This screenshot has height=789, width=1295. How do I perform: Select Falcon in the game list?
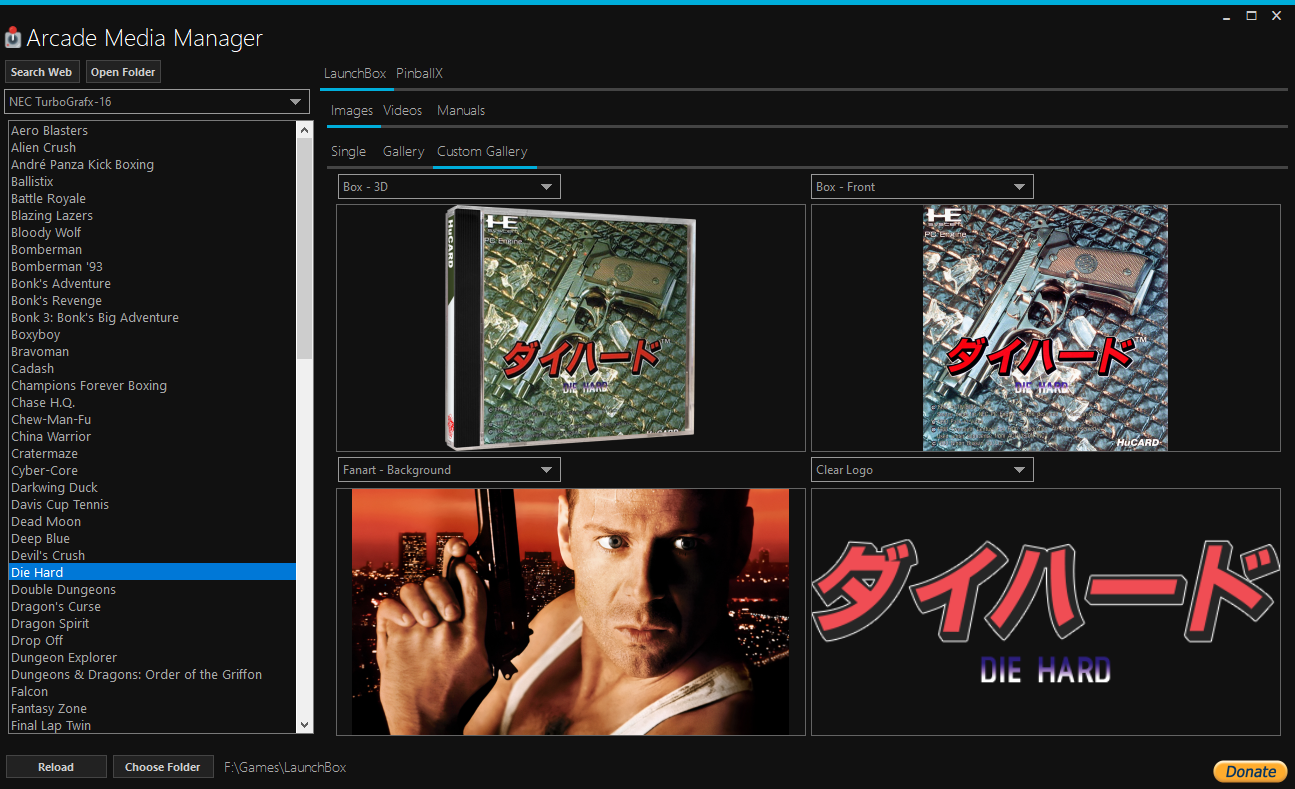[152, 692]
